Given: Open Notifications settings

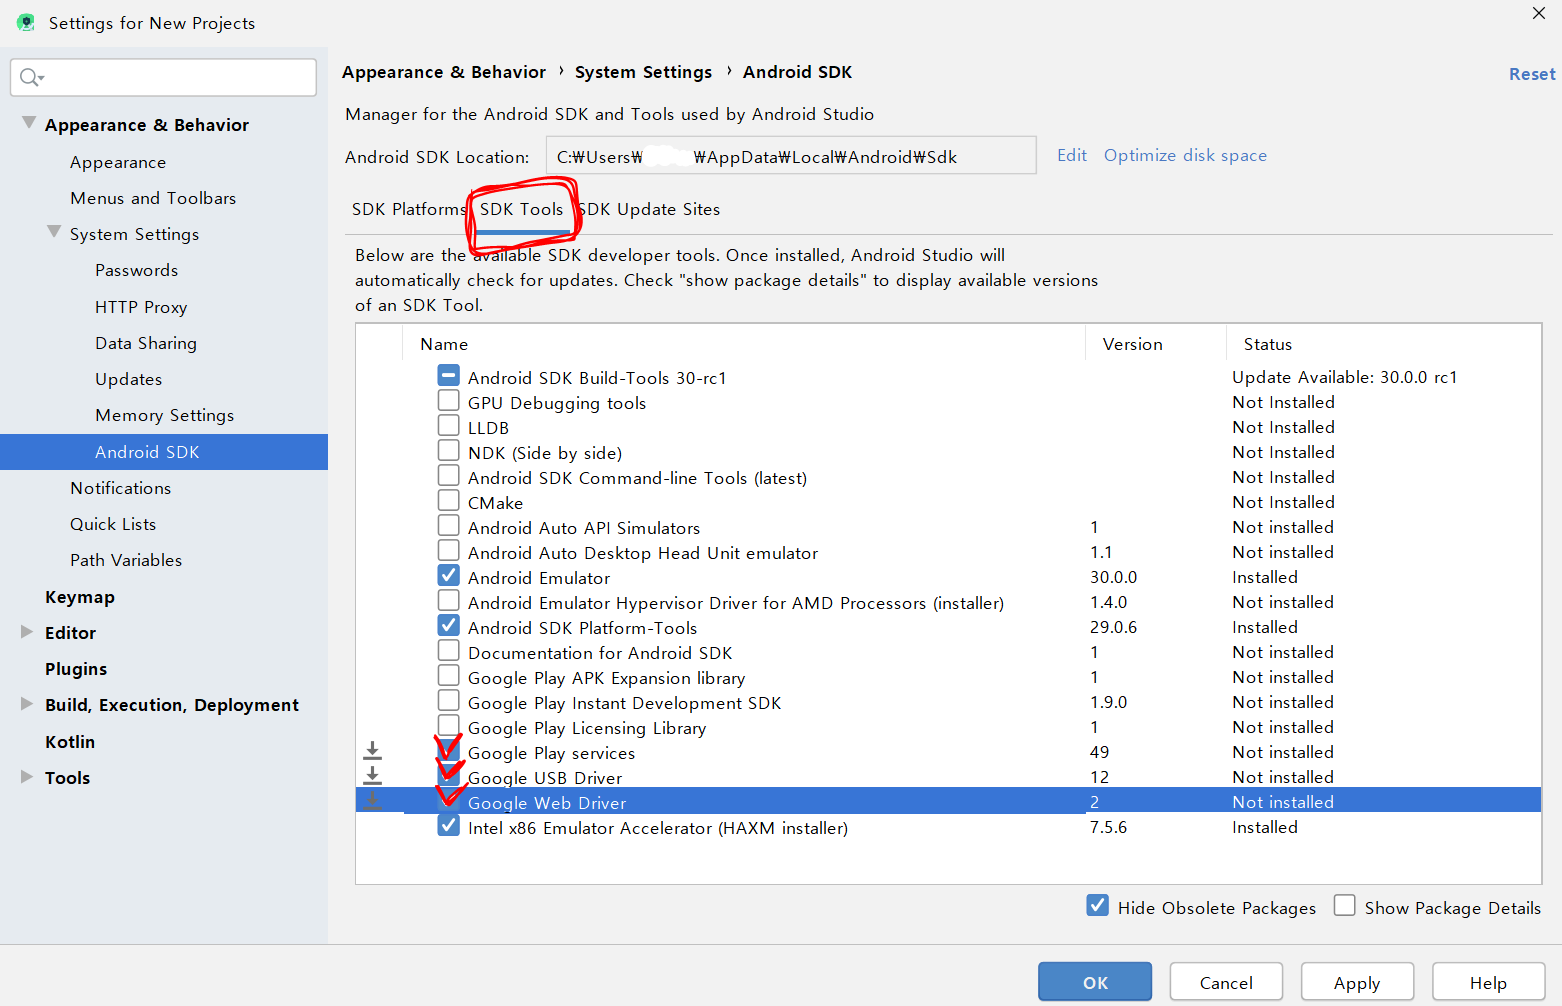Looking at the screenshot, I should [120, 488].
